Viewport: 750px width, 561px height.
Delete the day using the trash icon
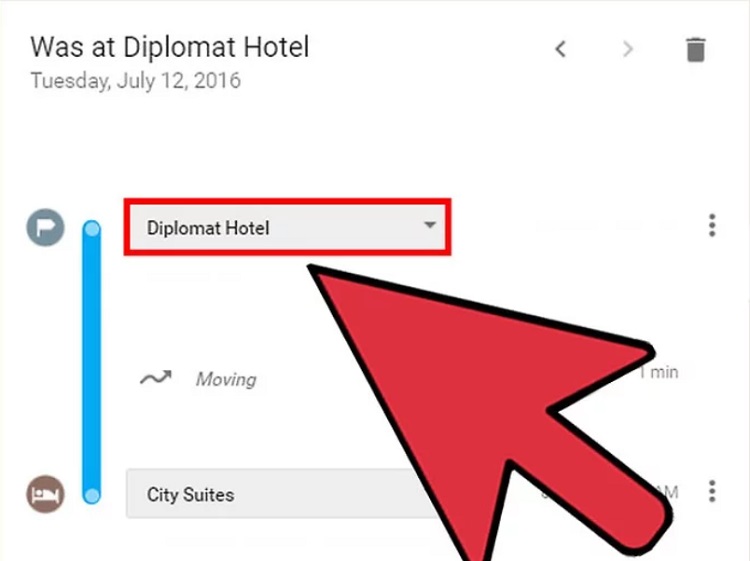click(695, 49)
